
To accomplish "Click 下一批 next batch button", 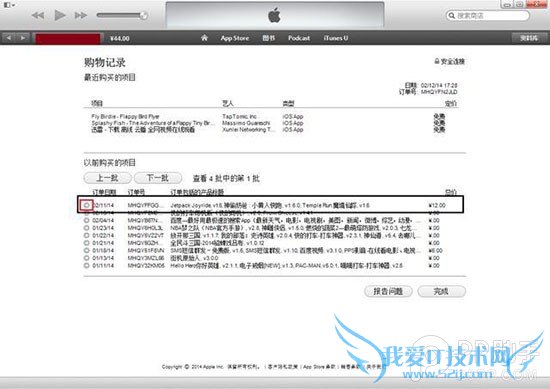I will 158,178.
